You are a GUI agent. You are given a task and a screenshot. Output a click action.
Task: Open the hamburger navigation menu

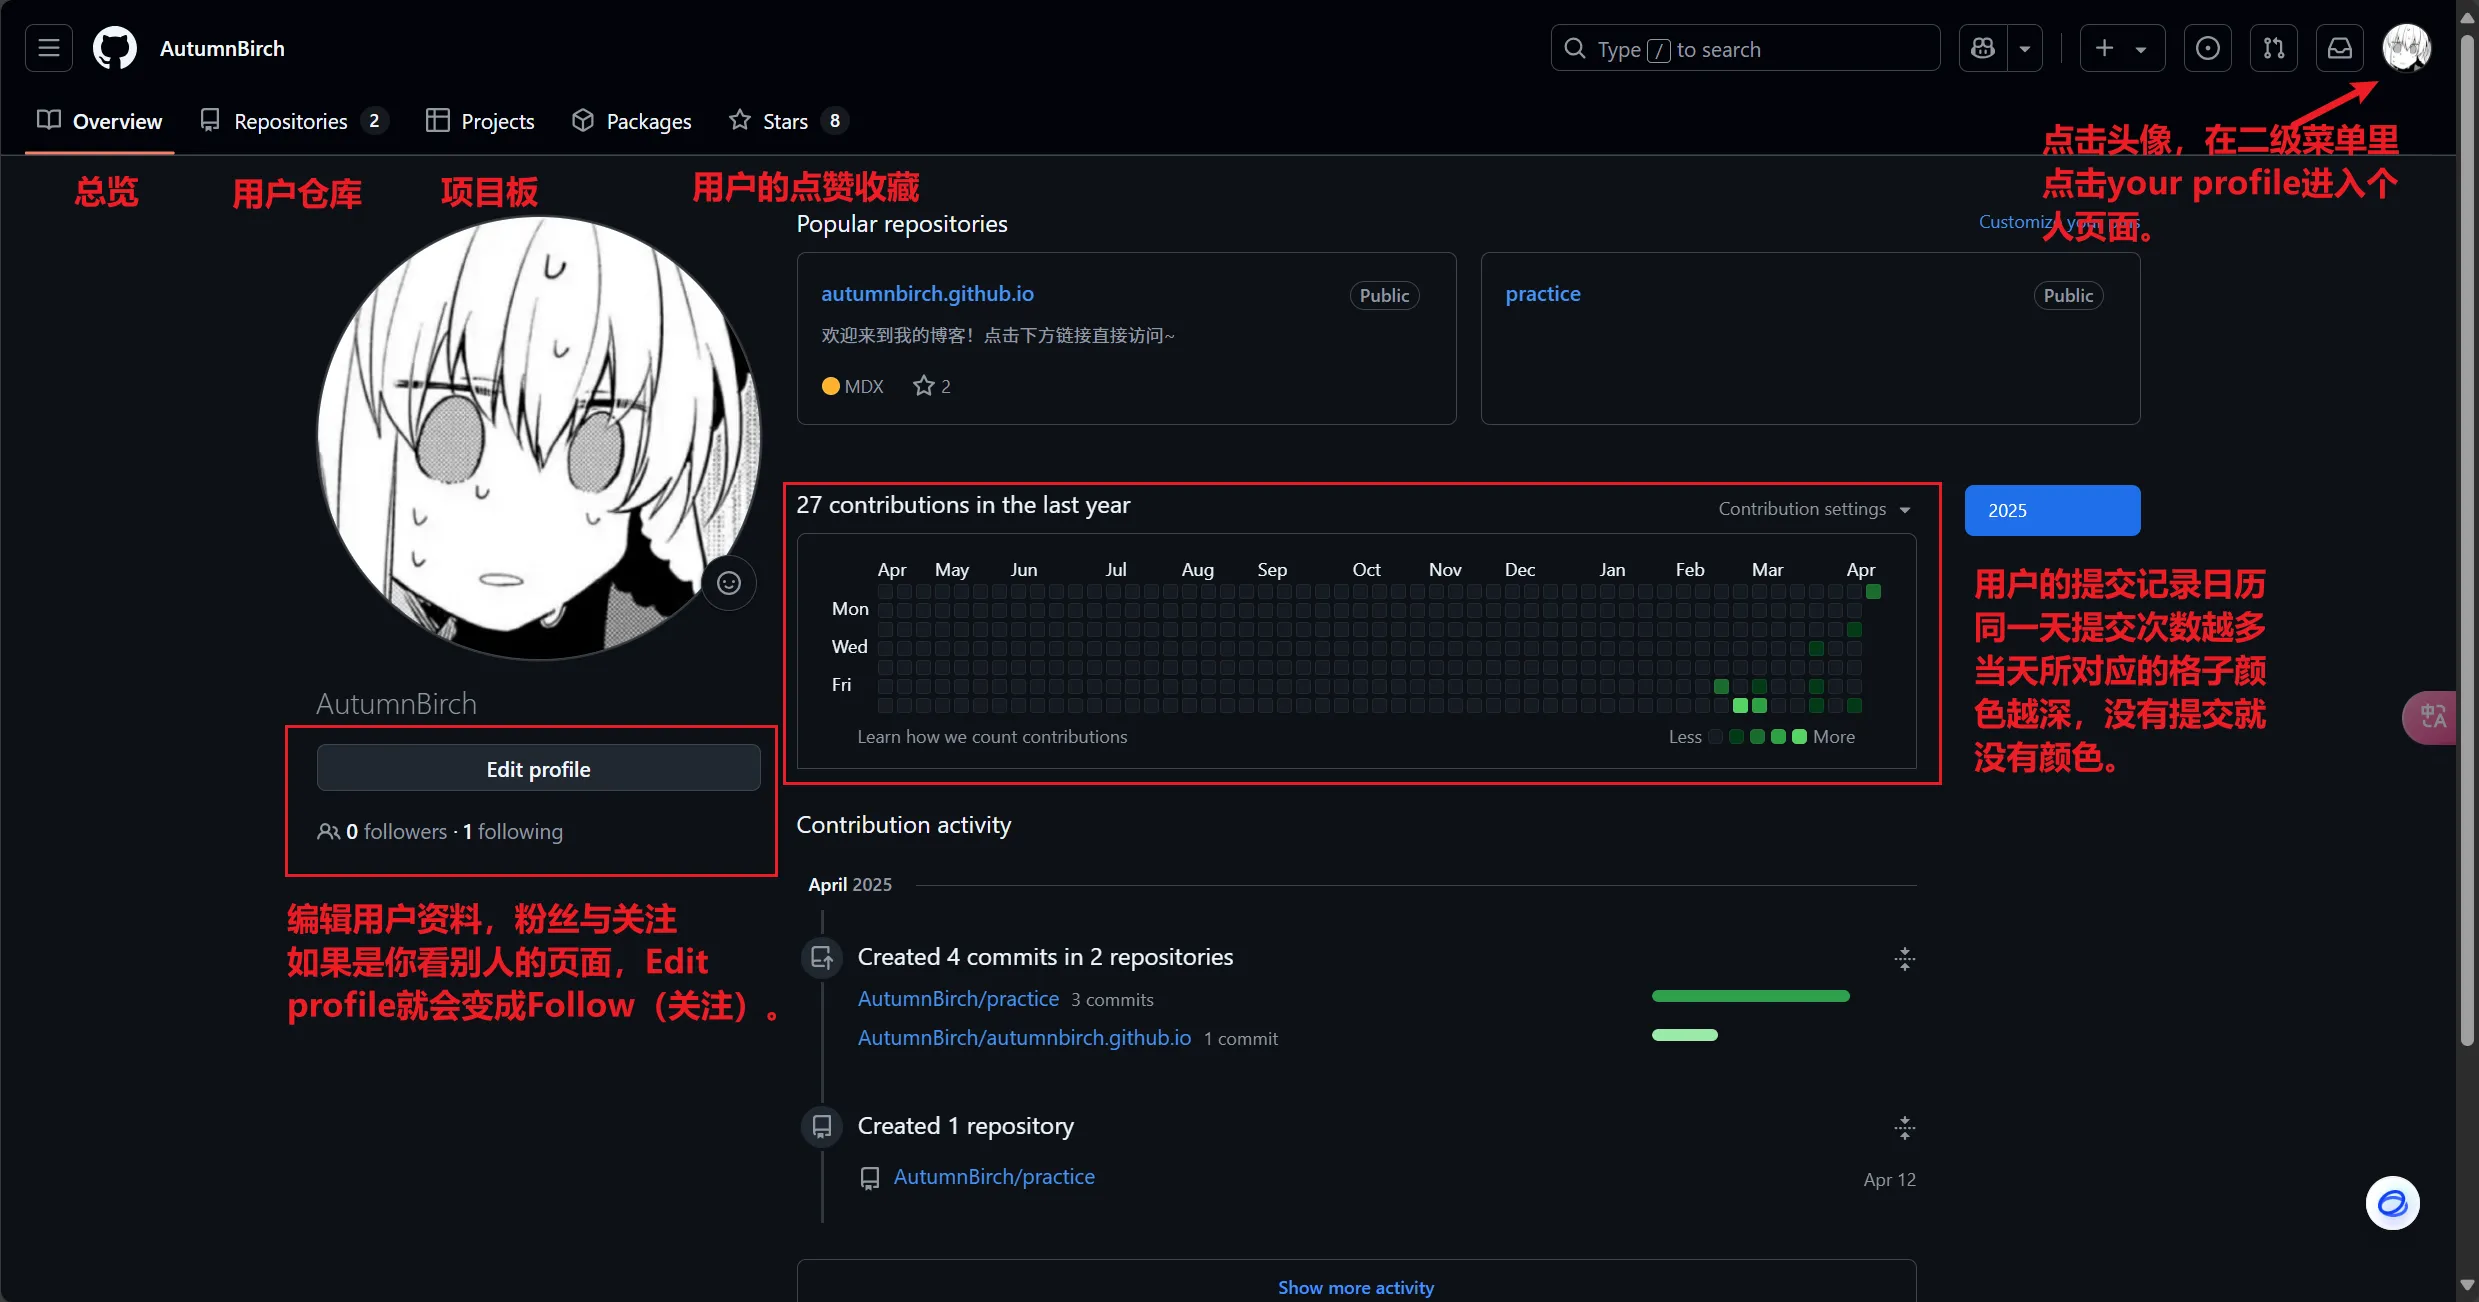pyautogui.click(x=49, y=48)
